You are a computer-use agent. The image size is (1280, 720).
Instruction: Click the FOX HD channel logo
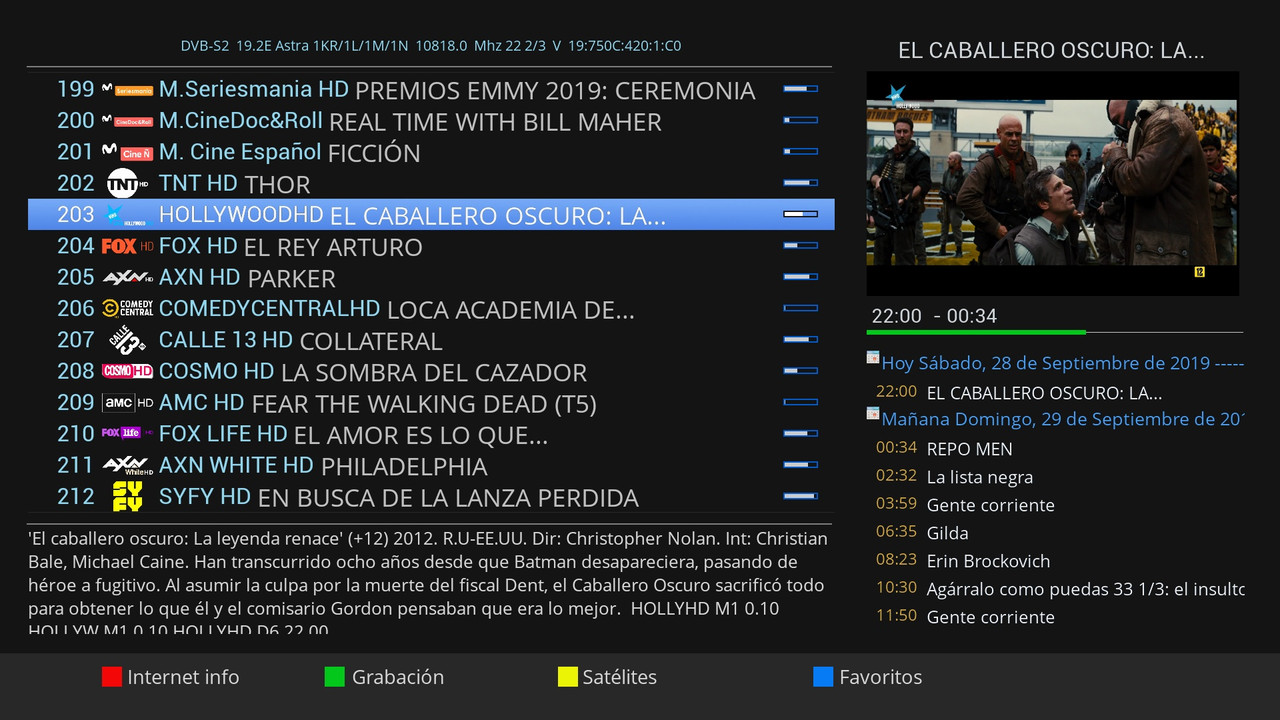click(x=128, y=245)
